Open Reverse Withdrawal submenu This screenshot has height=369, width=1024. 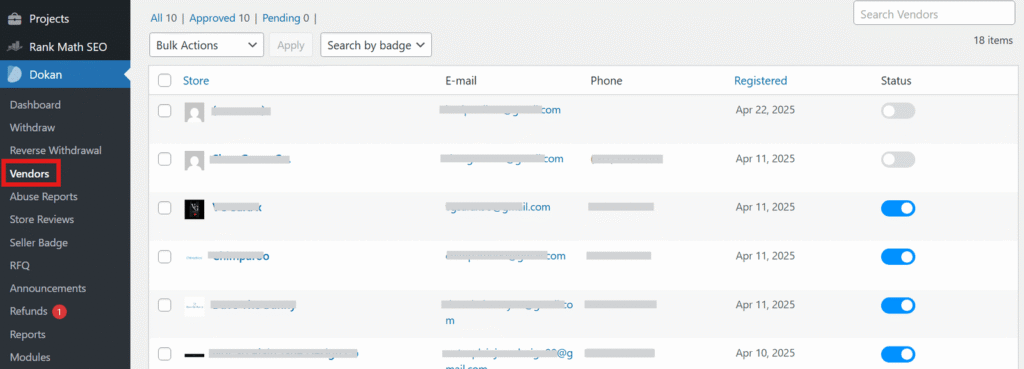56,150
